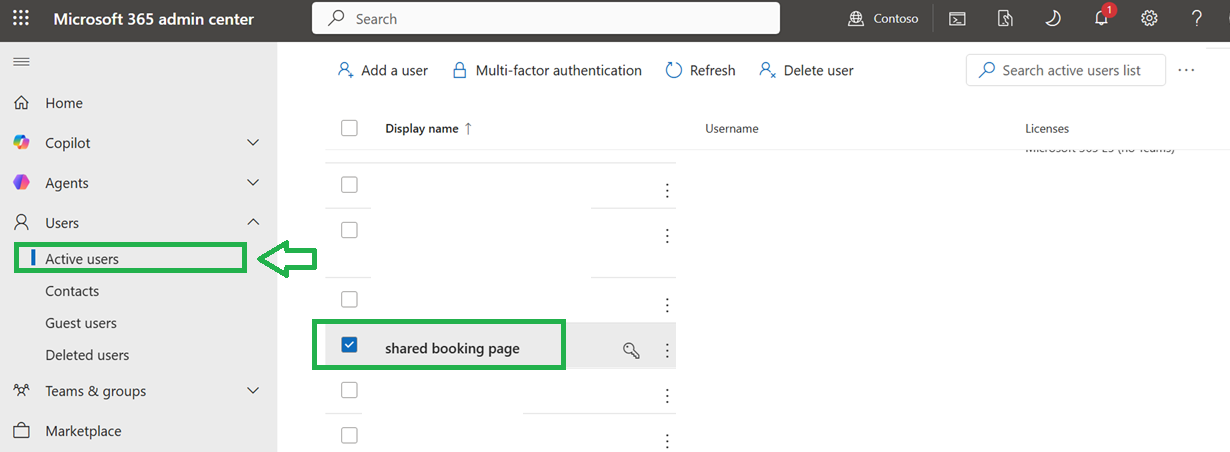Open the document report icon in header

(1005, 19)
